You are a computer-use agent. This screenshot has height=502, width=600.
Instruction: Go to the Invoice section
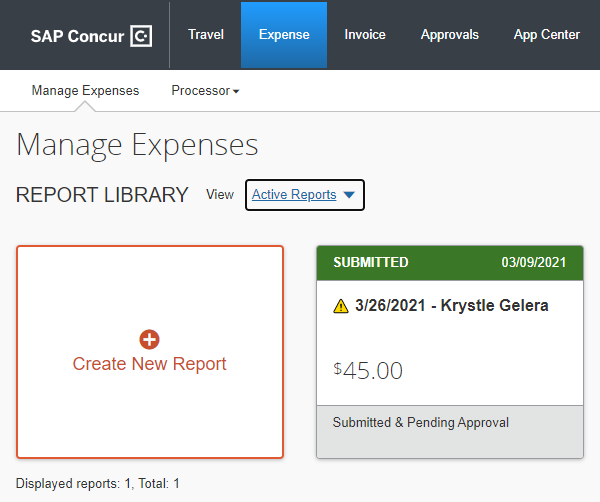(x=365, y=35)
